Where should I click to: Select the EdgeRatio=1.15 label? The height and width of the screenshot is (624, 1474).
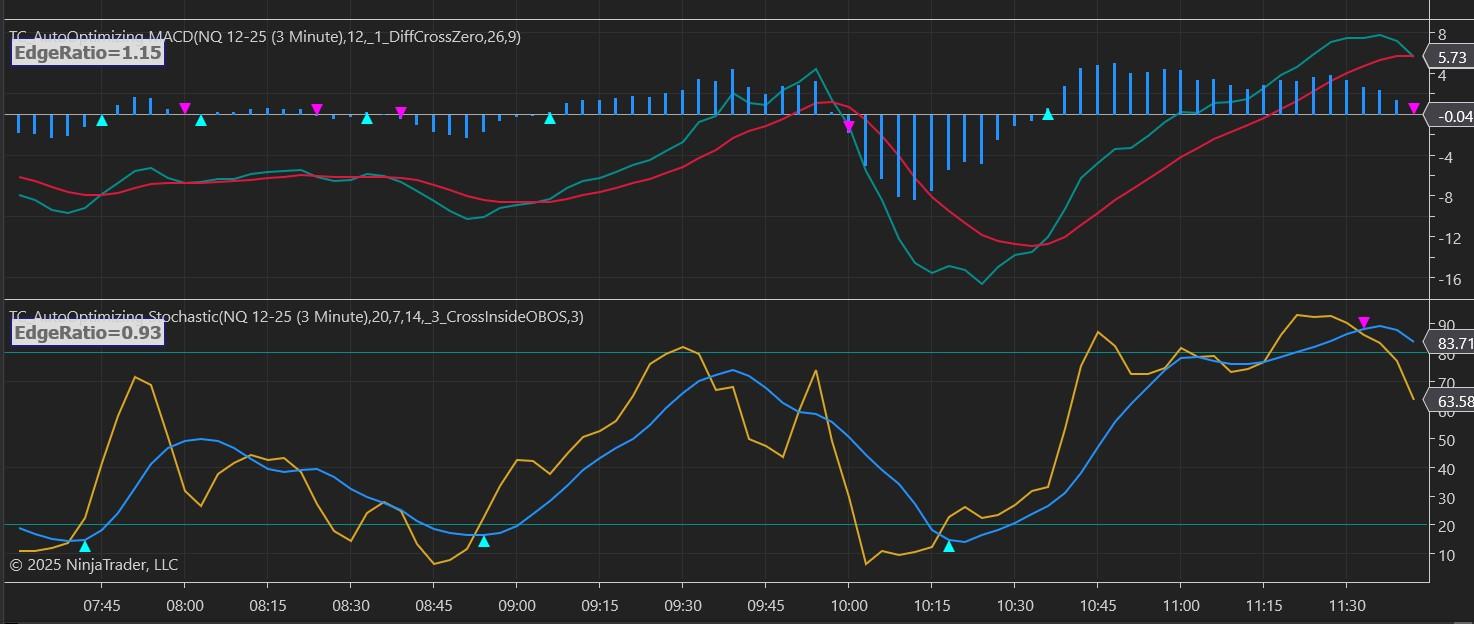click(88, 53)
